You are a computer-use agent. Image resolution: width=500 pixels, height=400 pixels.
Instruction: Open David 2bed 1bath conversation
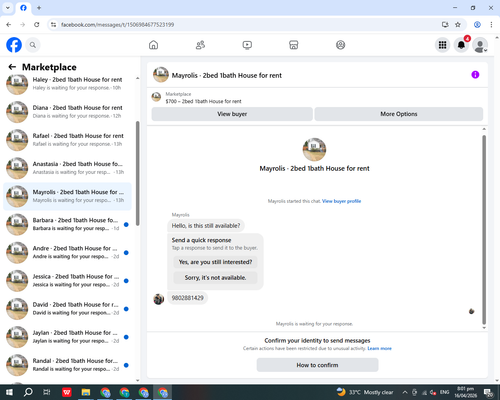(68, 309)
